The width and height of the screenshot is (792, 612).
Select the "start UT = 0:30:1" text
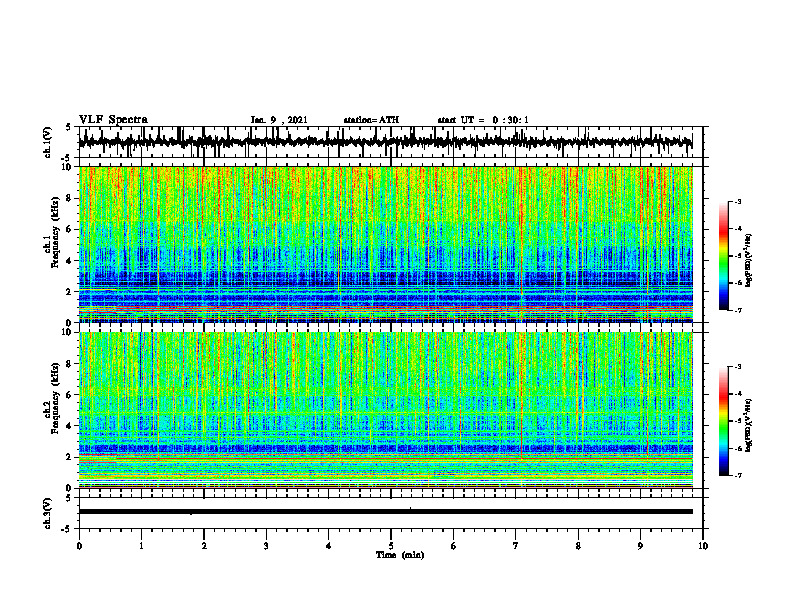point(483,120)
